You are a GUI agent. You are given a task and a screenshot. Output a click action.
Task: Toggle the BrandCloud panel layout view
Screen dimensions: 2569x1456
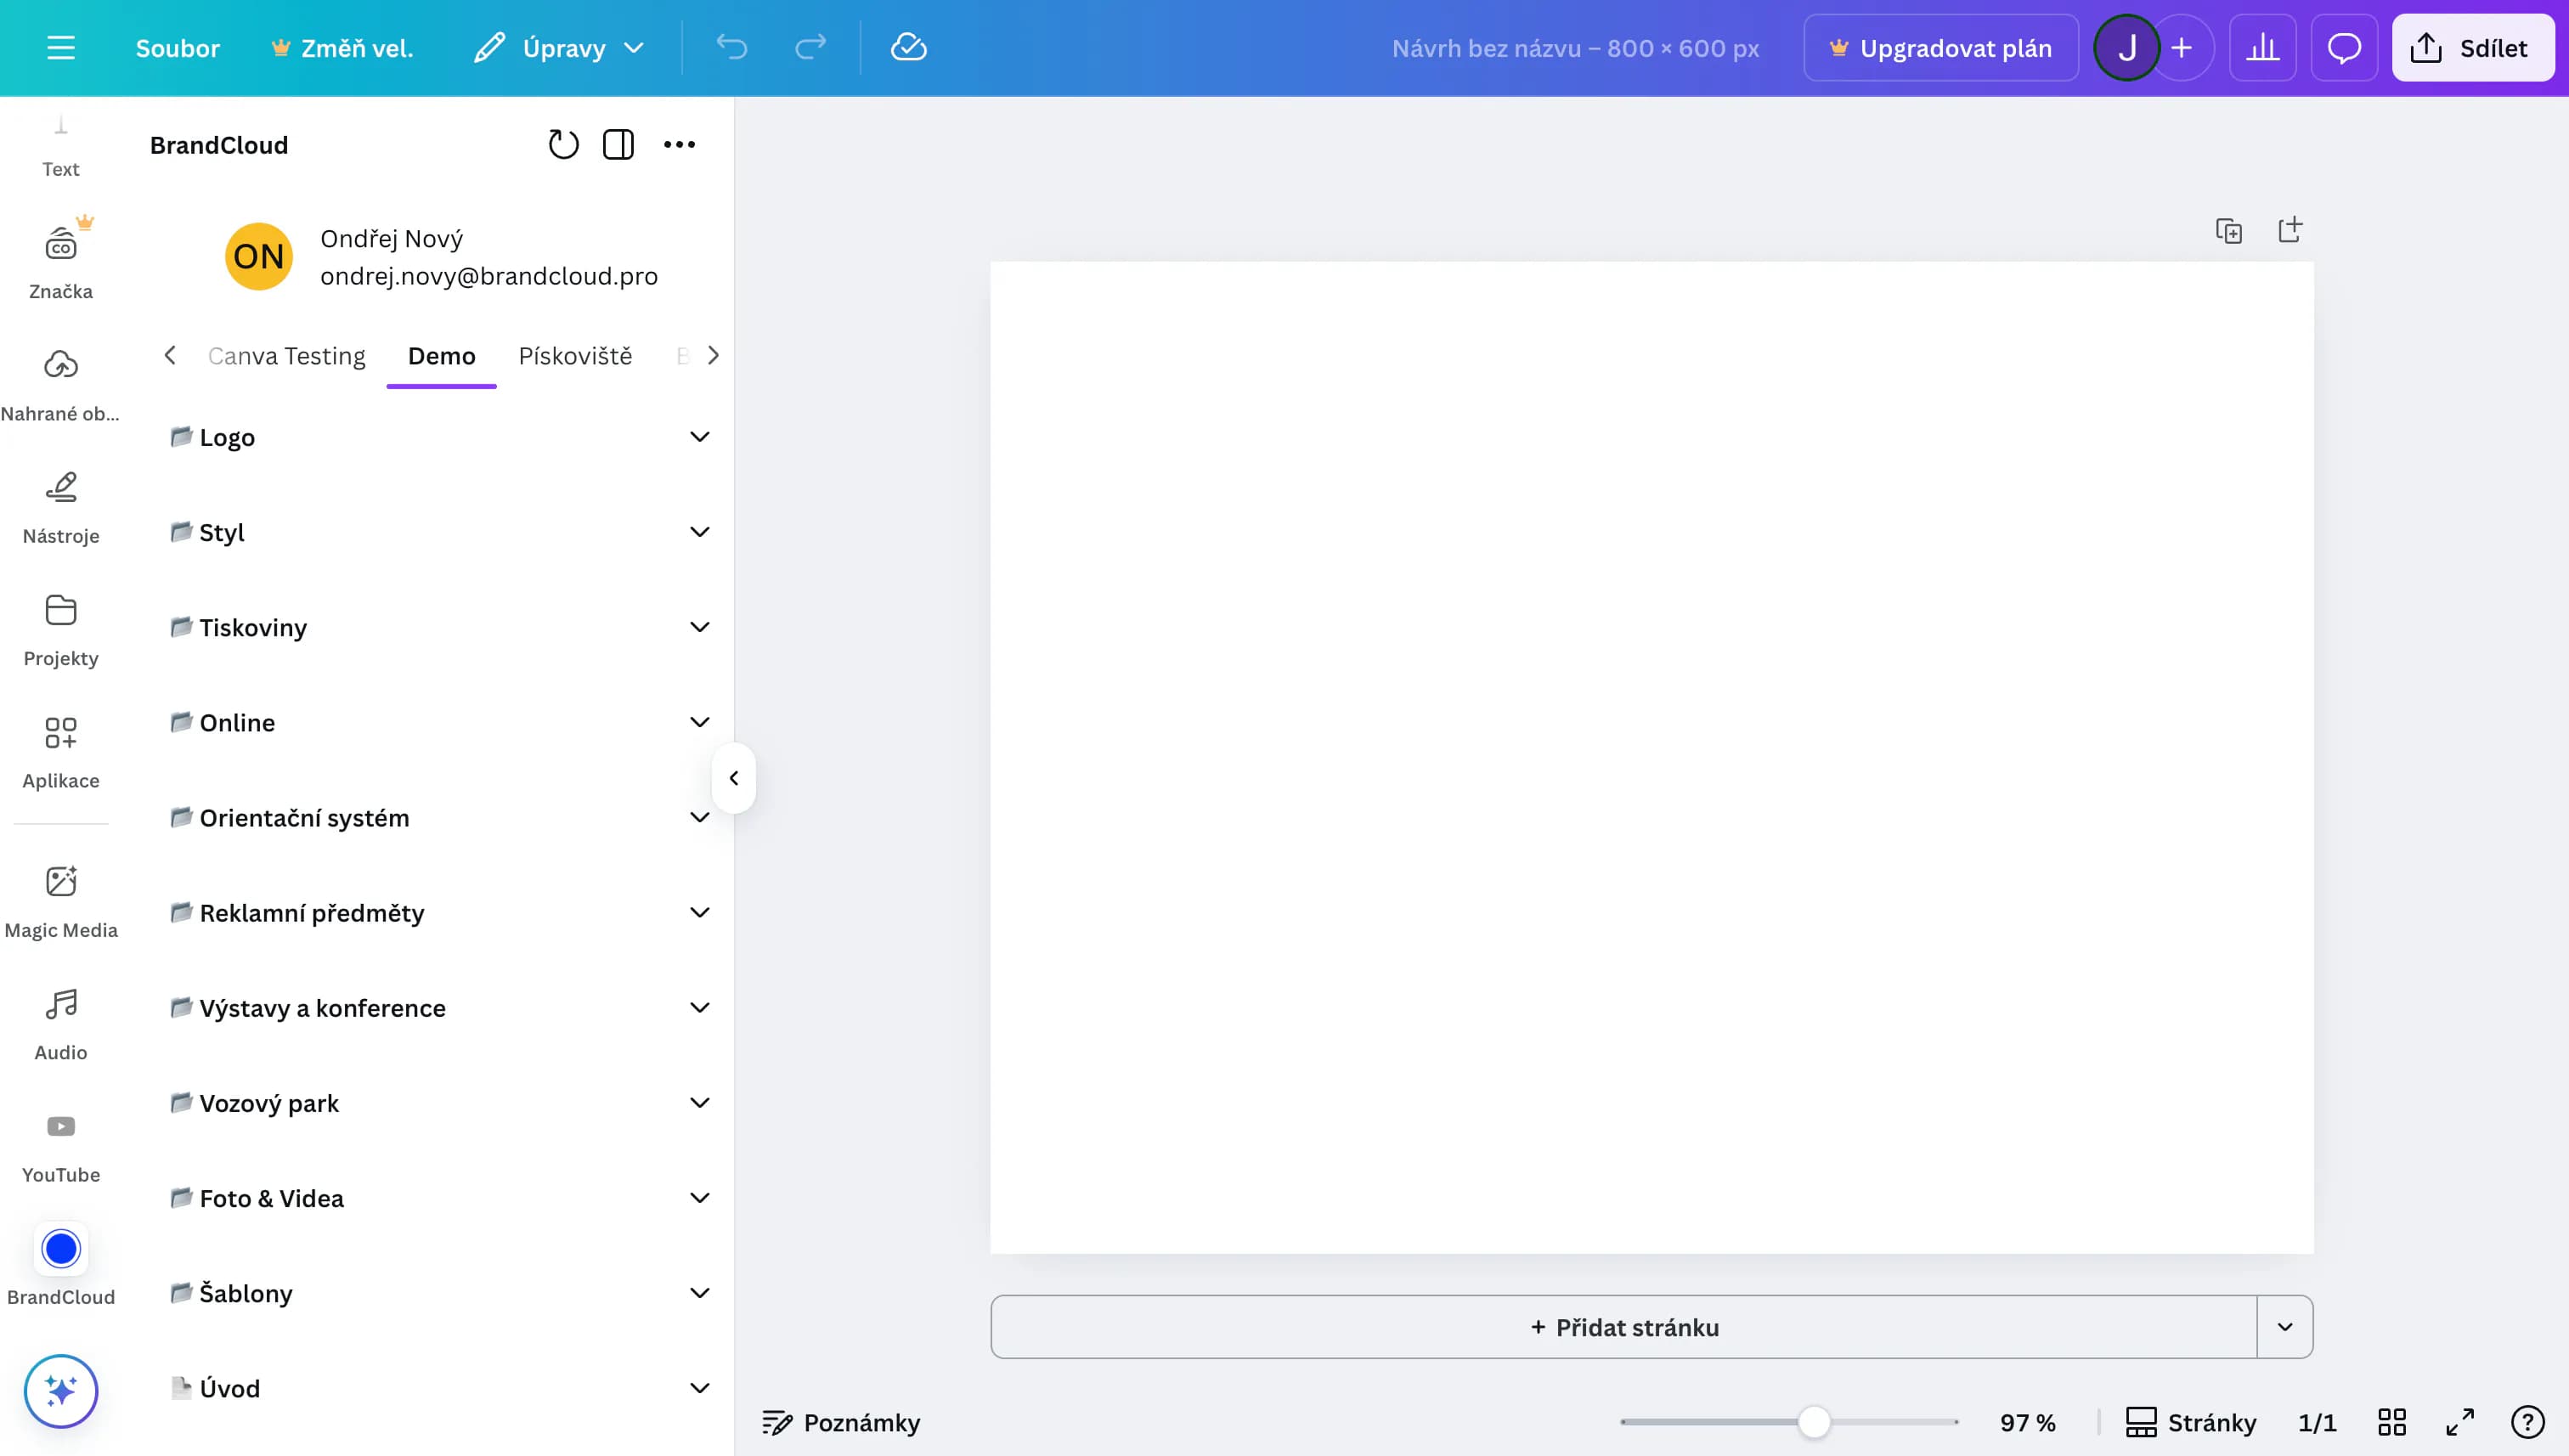coord(618,145)
